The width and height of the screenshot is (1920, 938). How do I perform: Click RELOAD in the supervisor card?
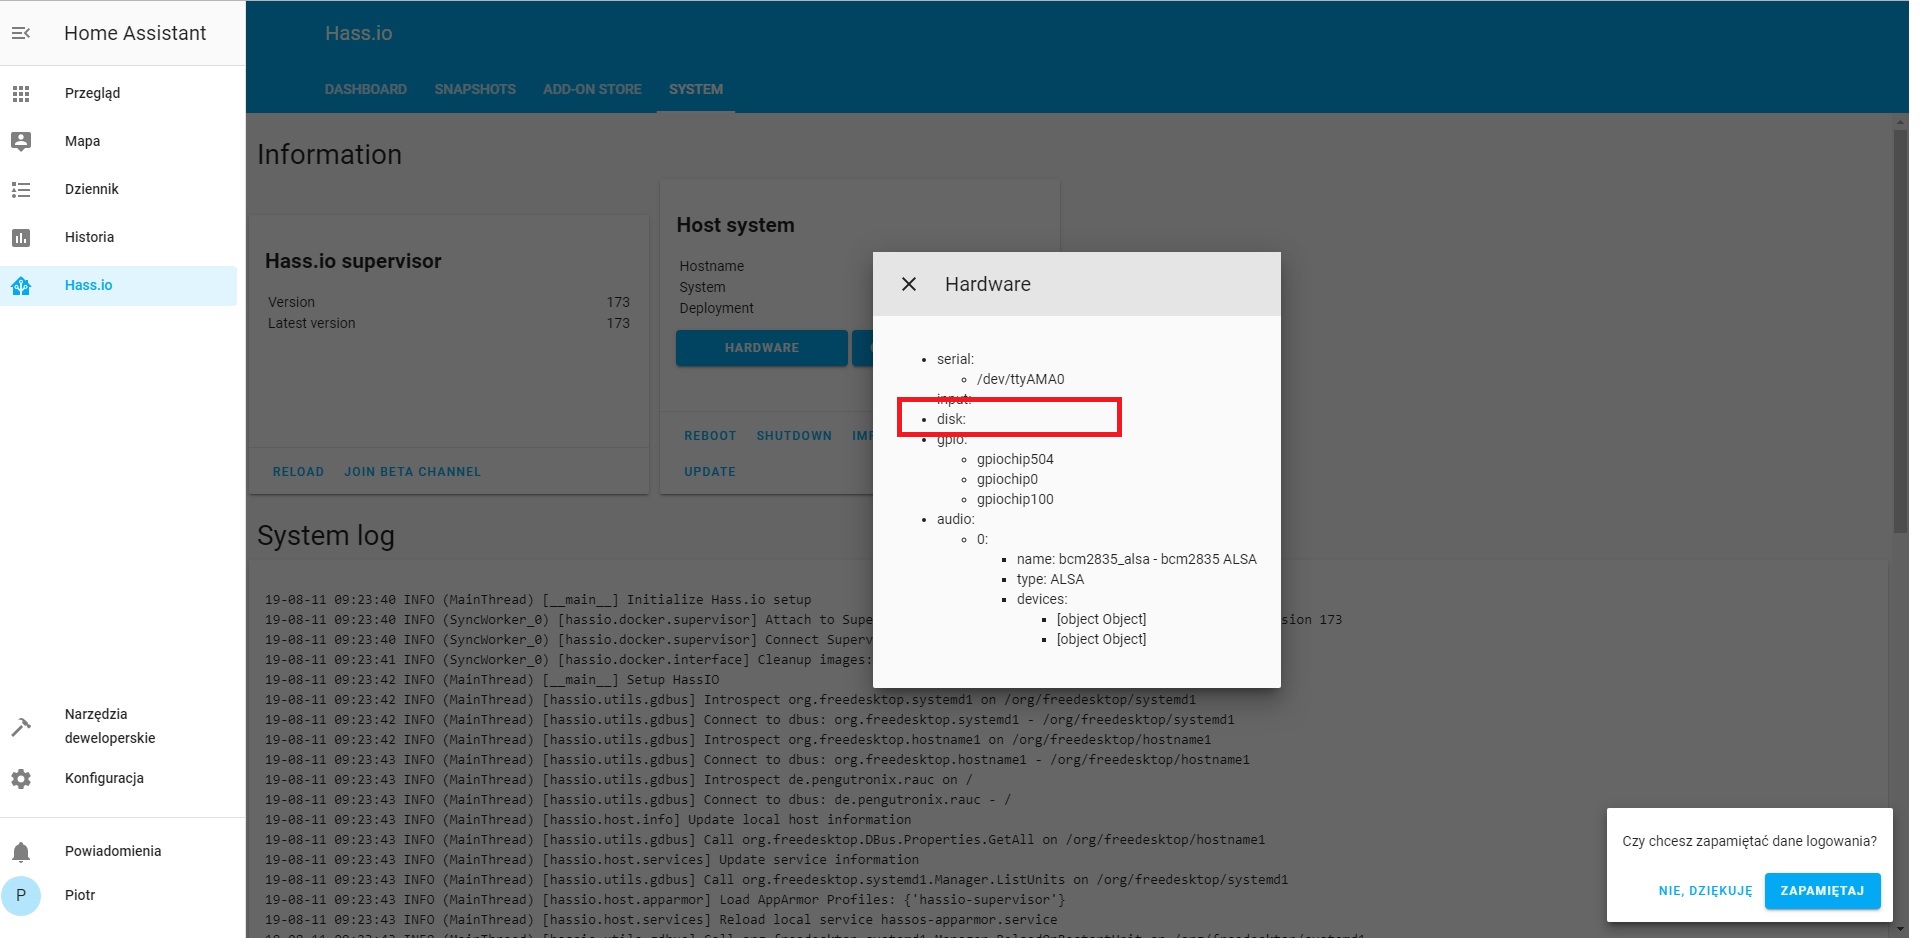(x=298, y=472)
